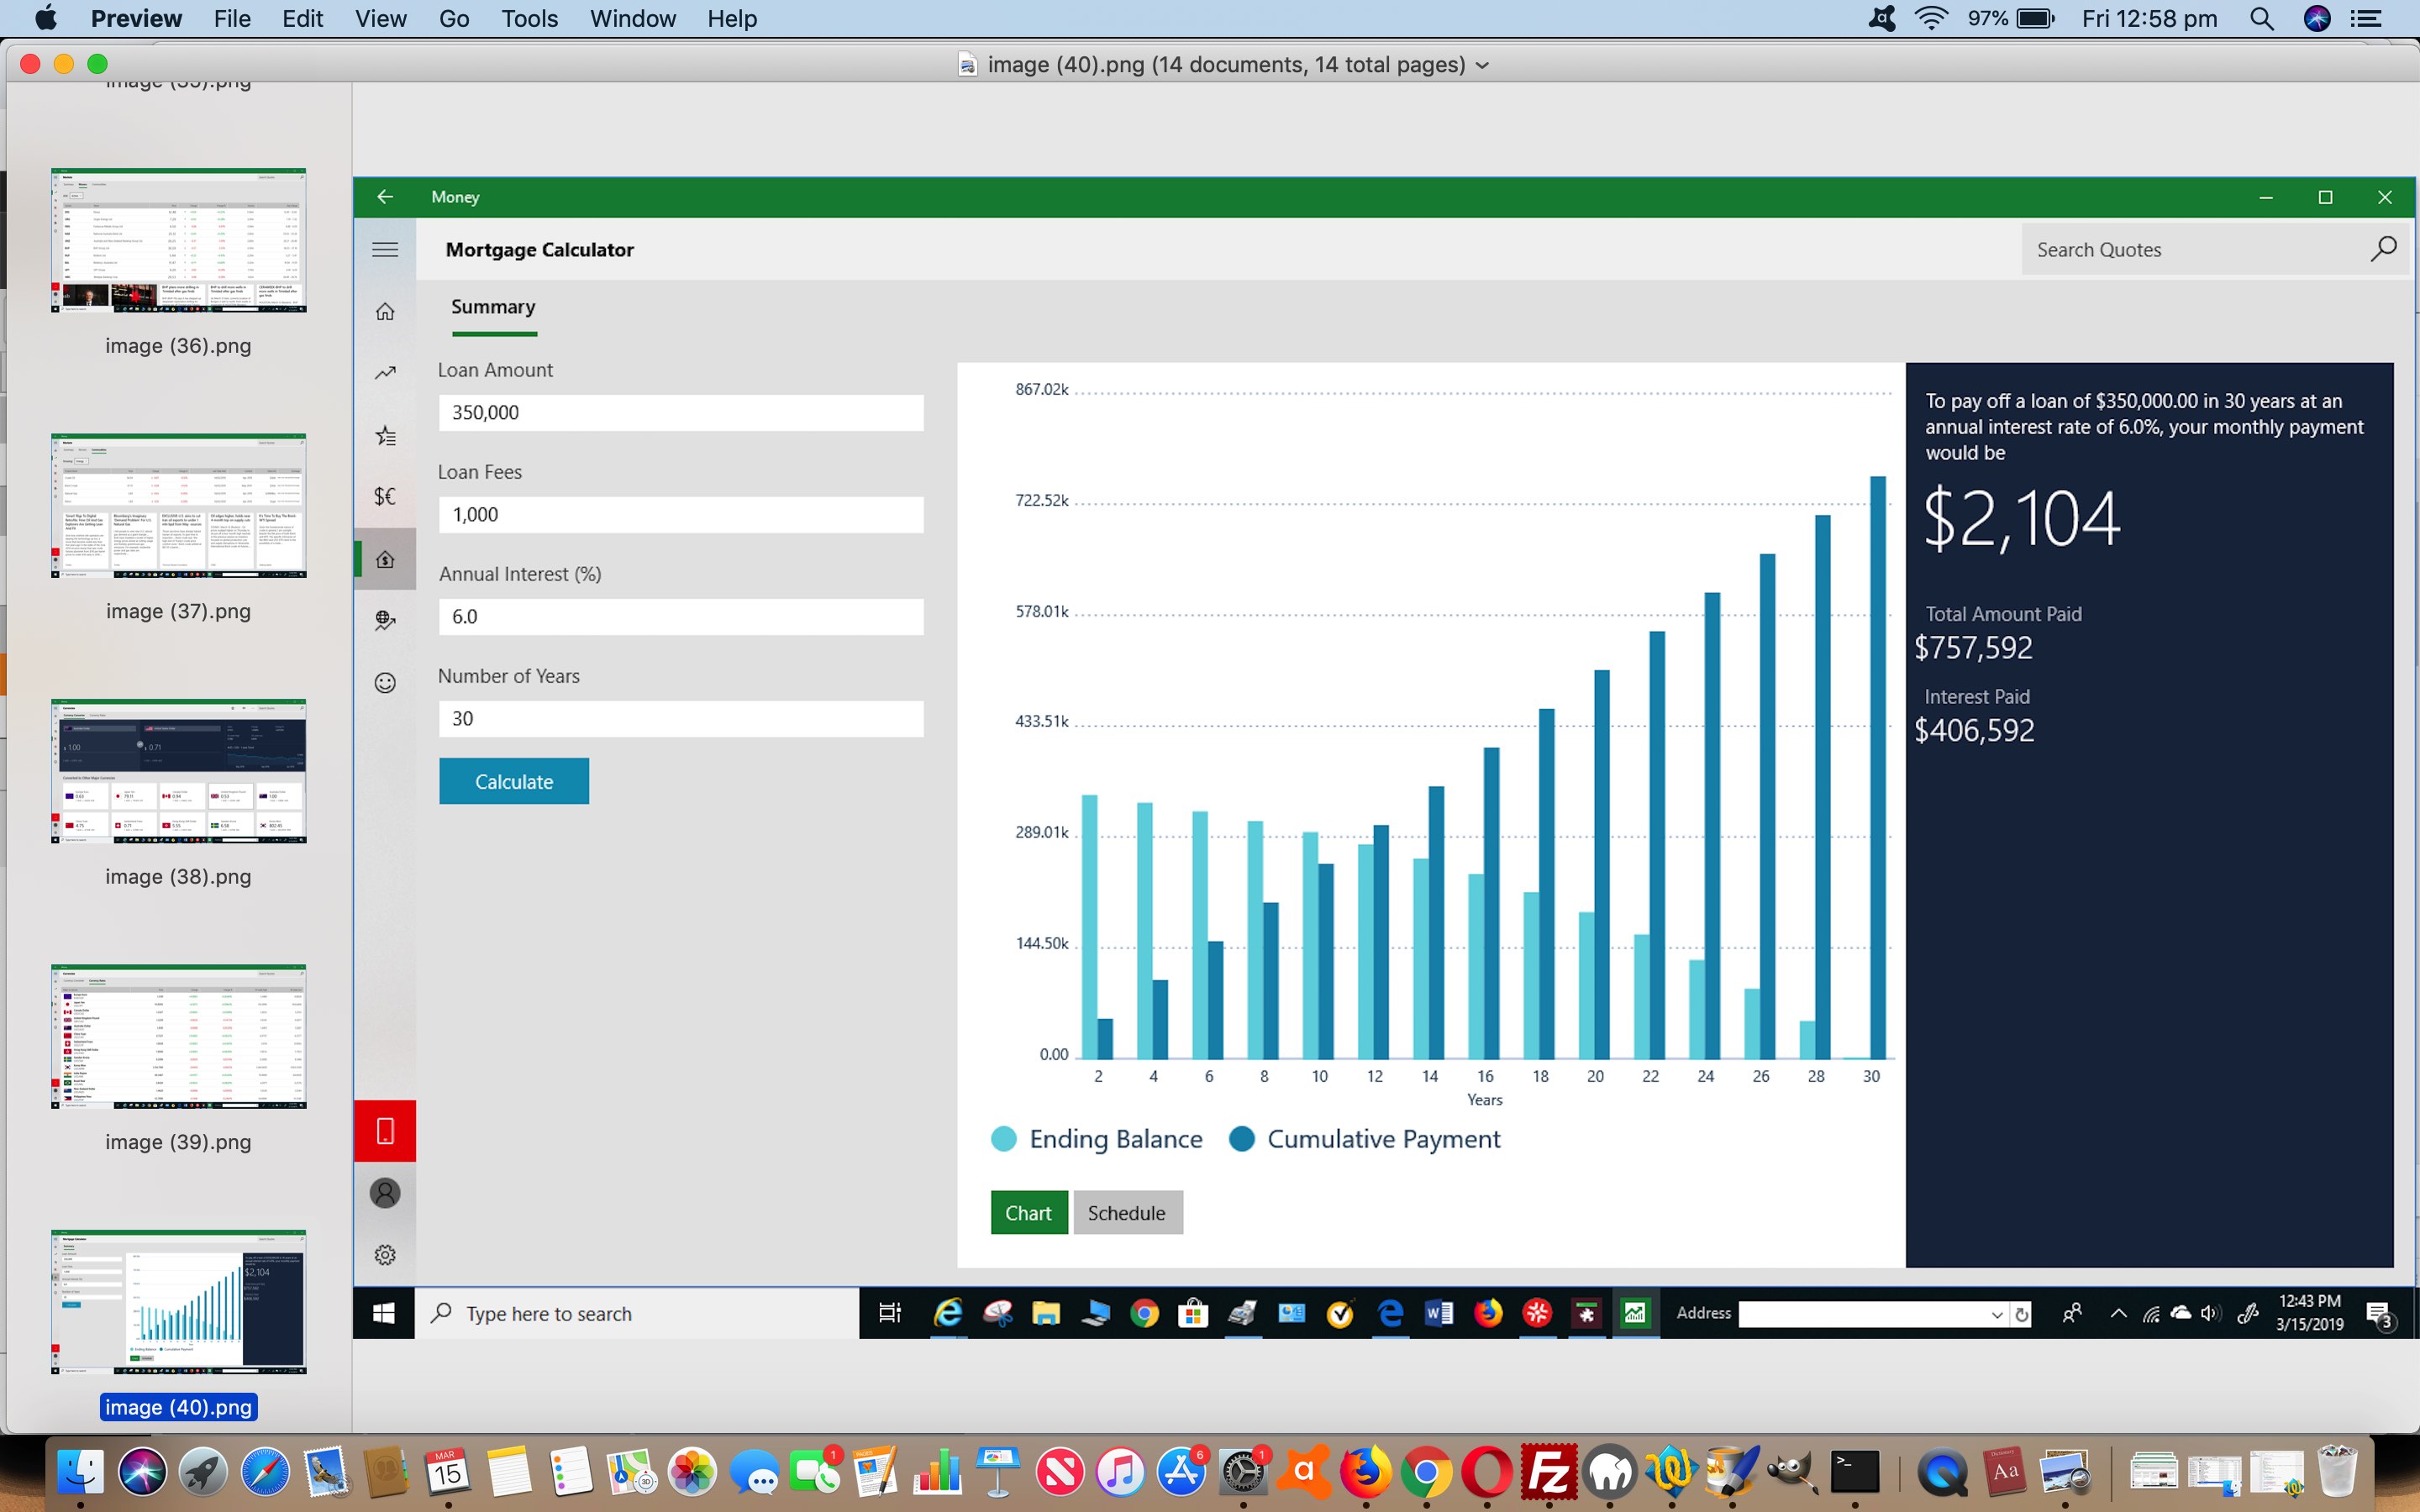Click the Money back arrow
The height and width of the screenshot is (1512, 2420).
pos(385,197)
